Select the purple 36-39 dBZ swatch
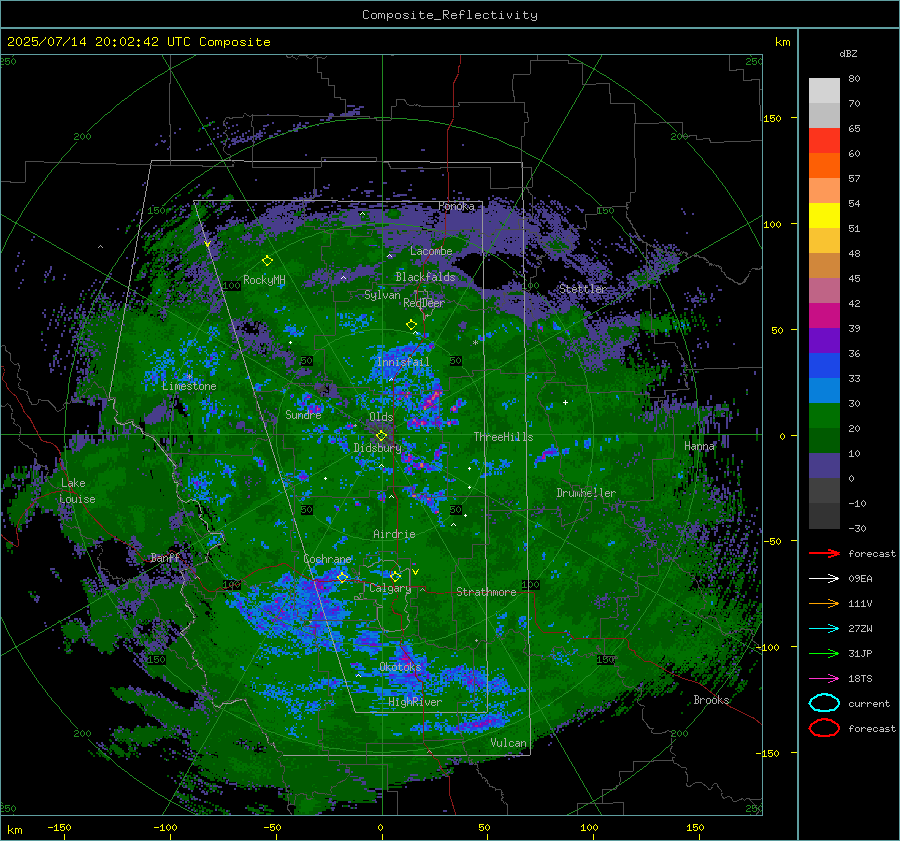This screenshot has height=841, width=900. coord(824,341)
